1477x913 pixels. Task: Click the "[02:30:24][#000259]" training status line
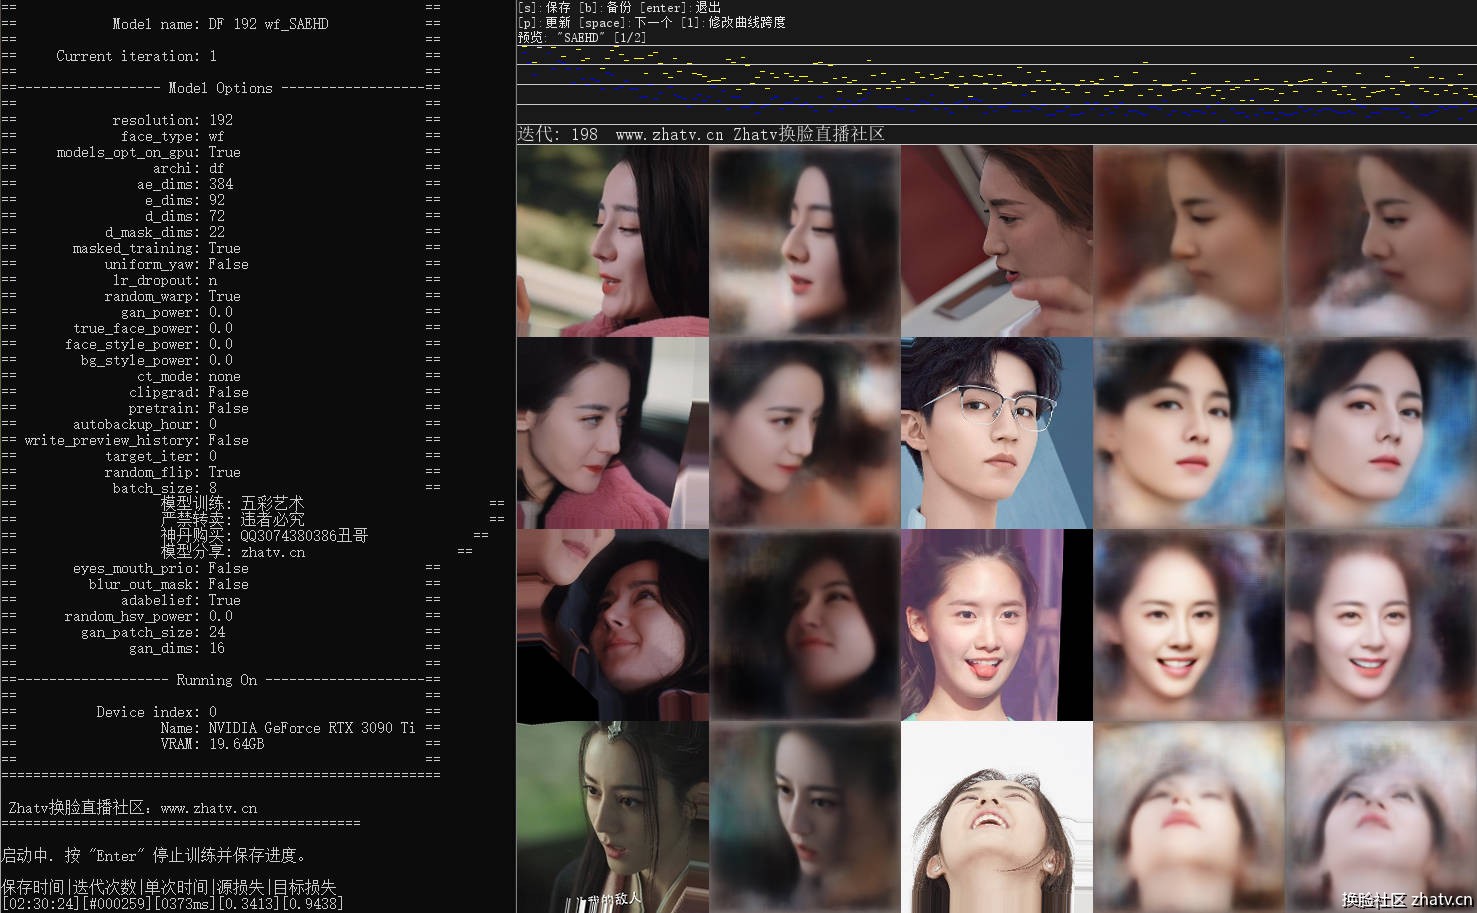pyautogui.click(x=172, y=903)
